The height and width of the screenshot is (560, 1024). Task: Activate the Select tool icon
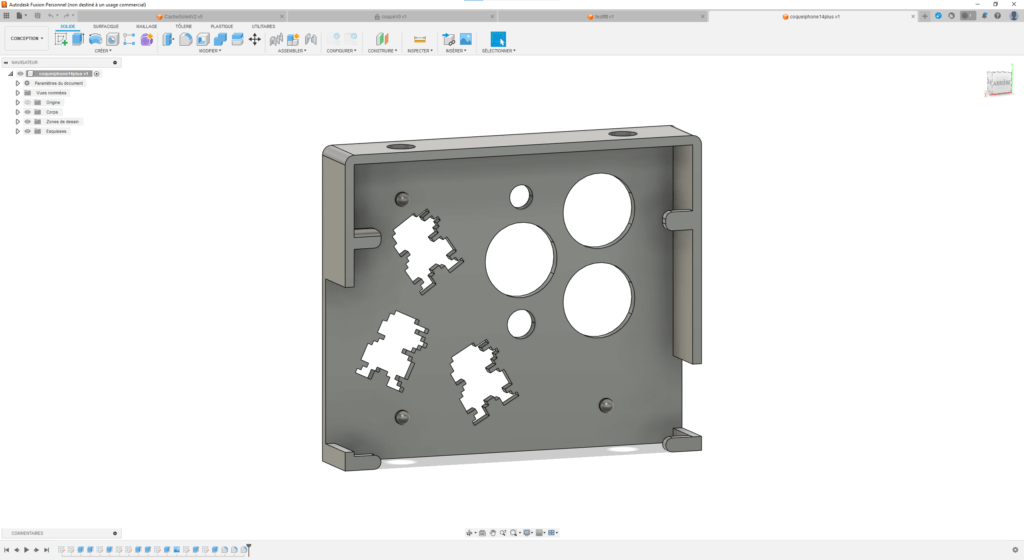(x=498, y=39)
